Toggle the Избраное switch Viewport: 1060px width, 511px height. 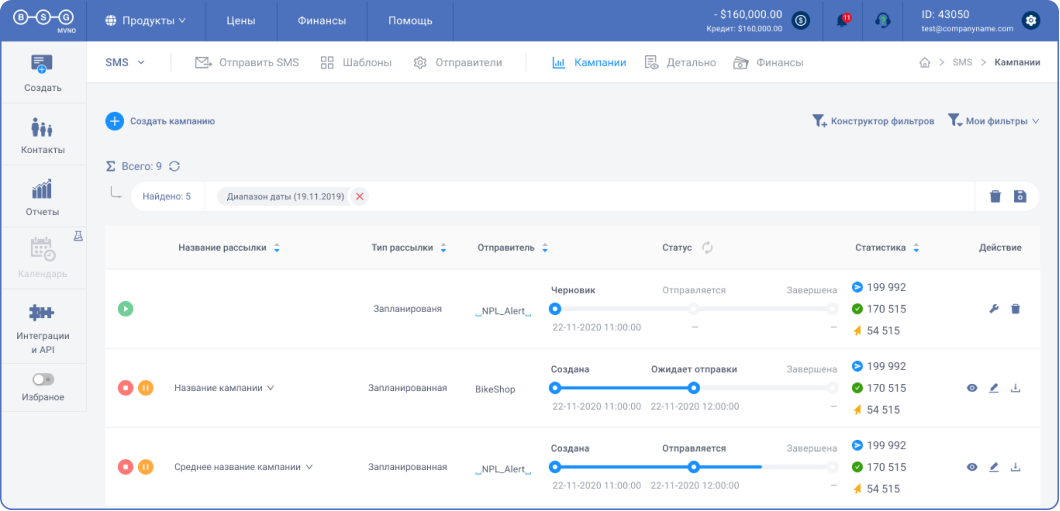click(x=43, y=379)
